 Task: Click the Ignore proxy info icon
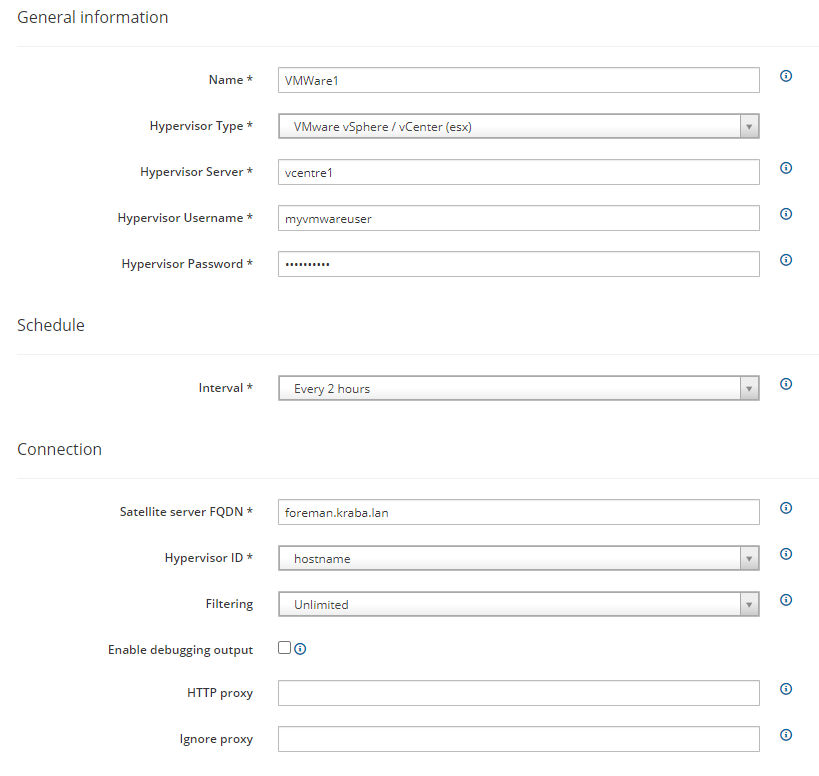(786, 735)
